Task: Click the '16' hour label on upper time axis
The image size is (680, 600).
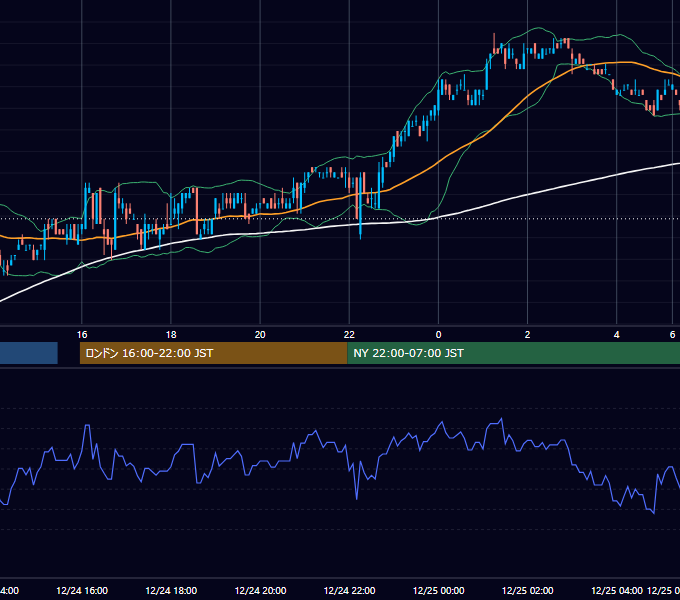Action: pyautogui.click(x=82, y=335)
